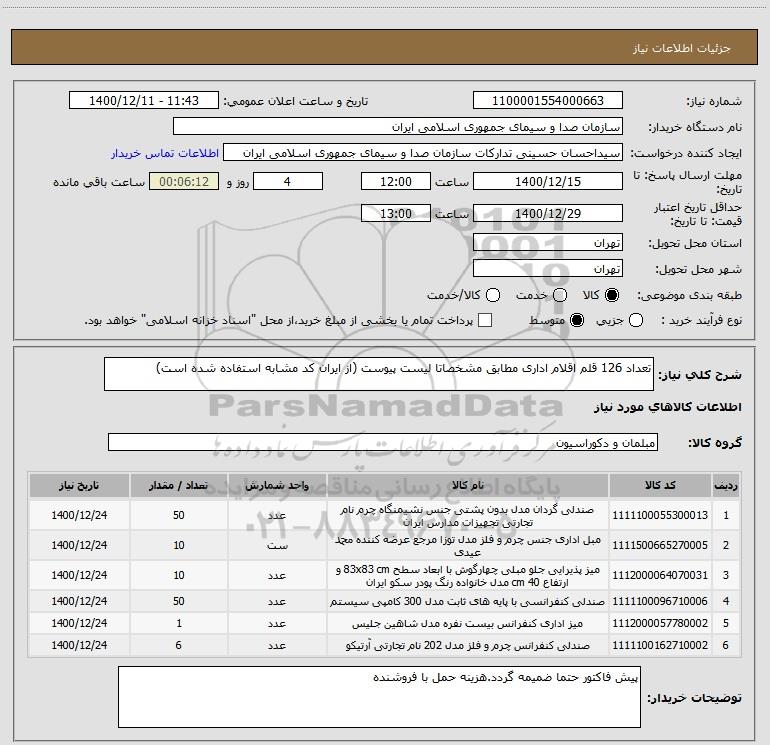Click item name صندلی گردان مدل بدون پشتی
Screen dimensions: 770x745
click(468, 516)
